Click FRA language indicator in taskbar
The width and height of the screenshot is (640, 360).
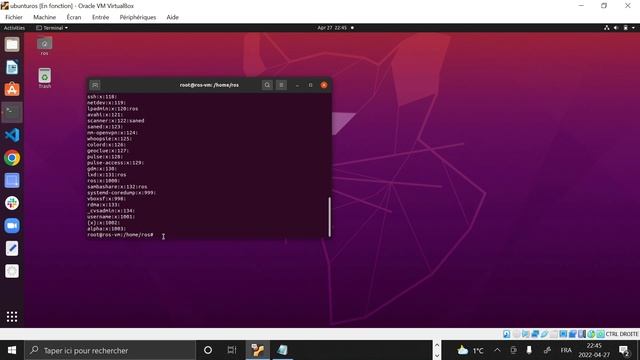[x=566, y=350]
